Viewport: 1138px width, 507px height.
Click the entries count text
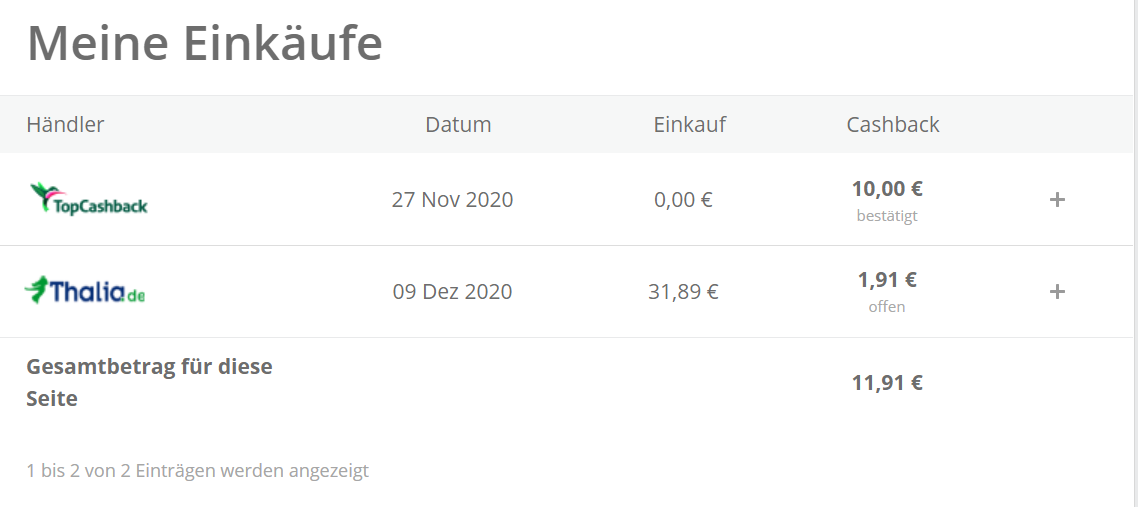[x=198, y=470]
